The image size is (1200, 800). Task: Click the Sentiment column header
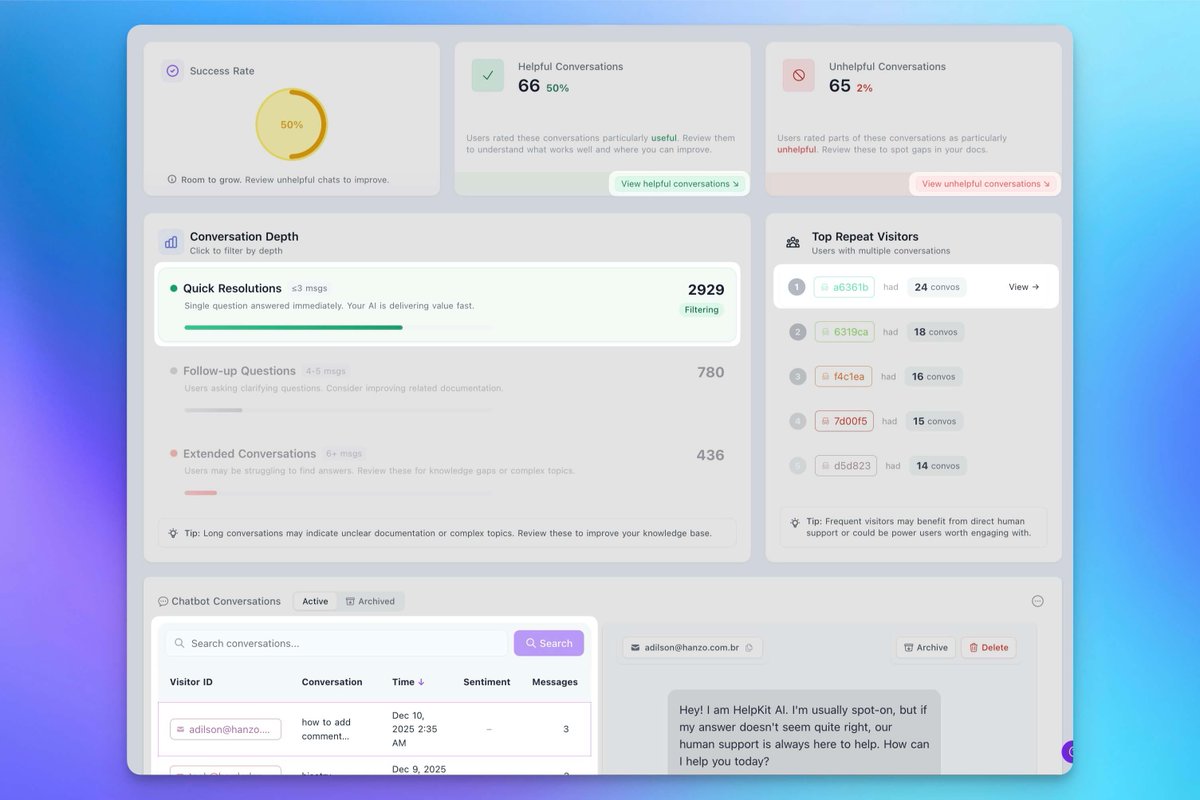pyautogui.click(x=487, y=682)
